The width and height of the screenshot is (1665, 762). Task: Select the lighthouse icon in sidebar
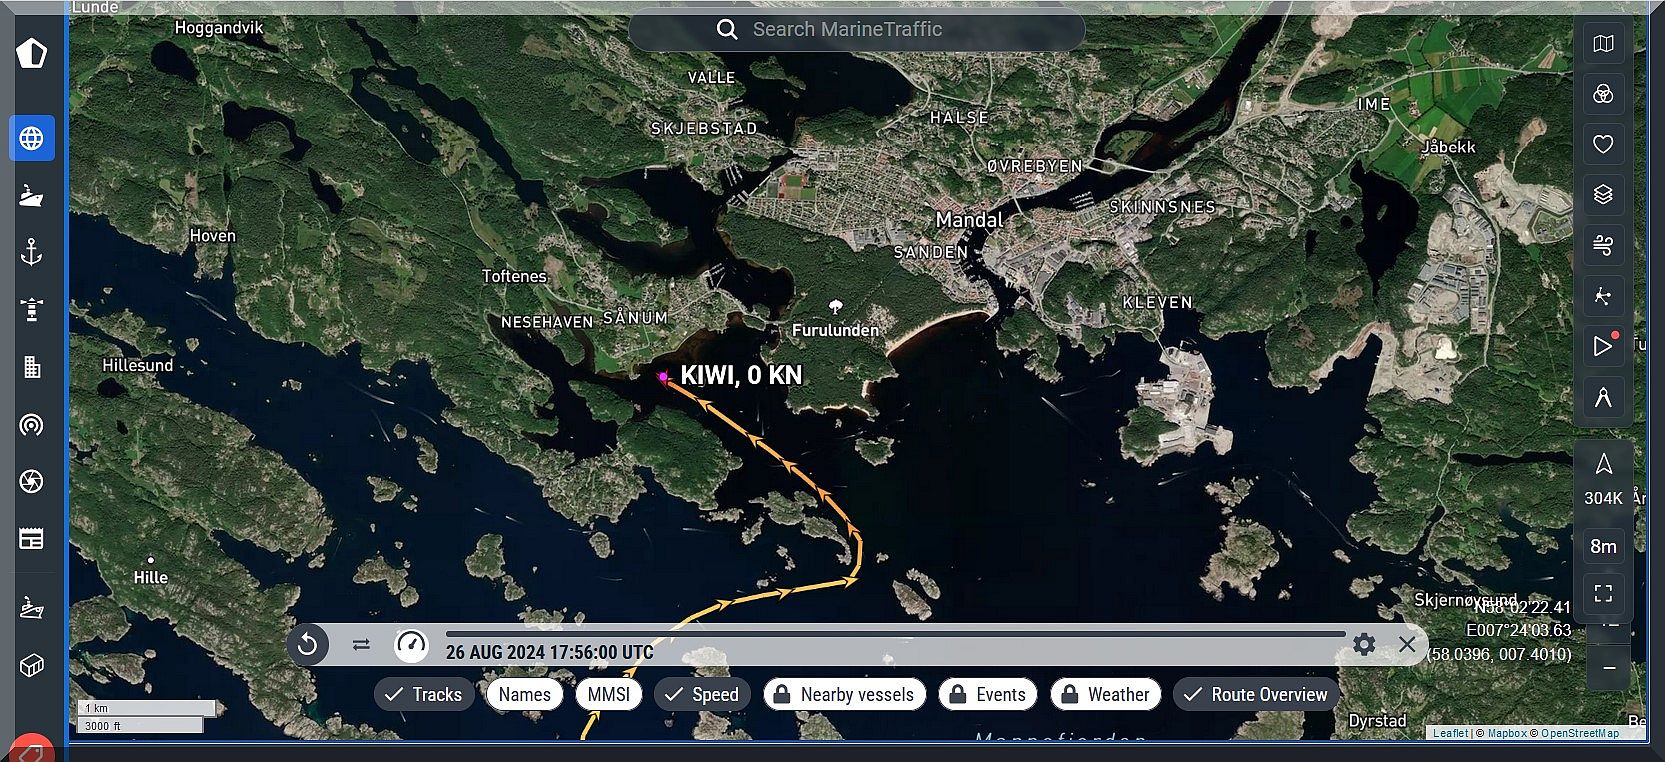(32, 309)
